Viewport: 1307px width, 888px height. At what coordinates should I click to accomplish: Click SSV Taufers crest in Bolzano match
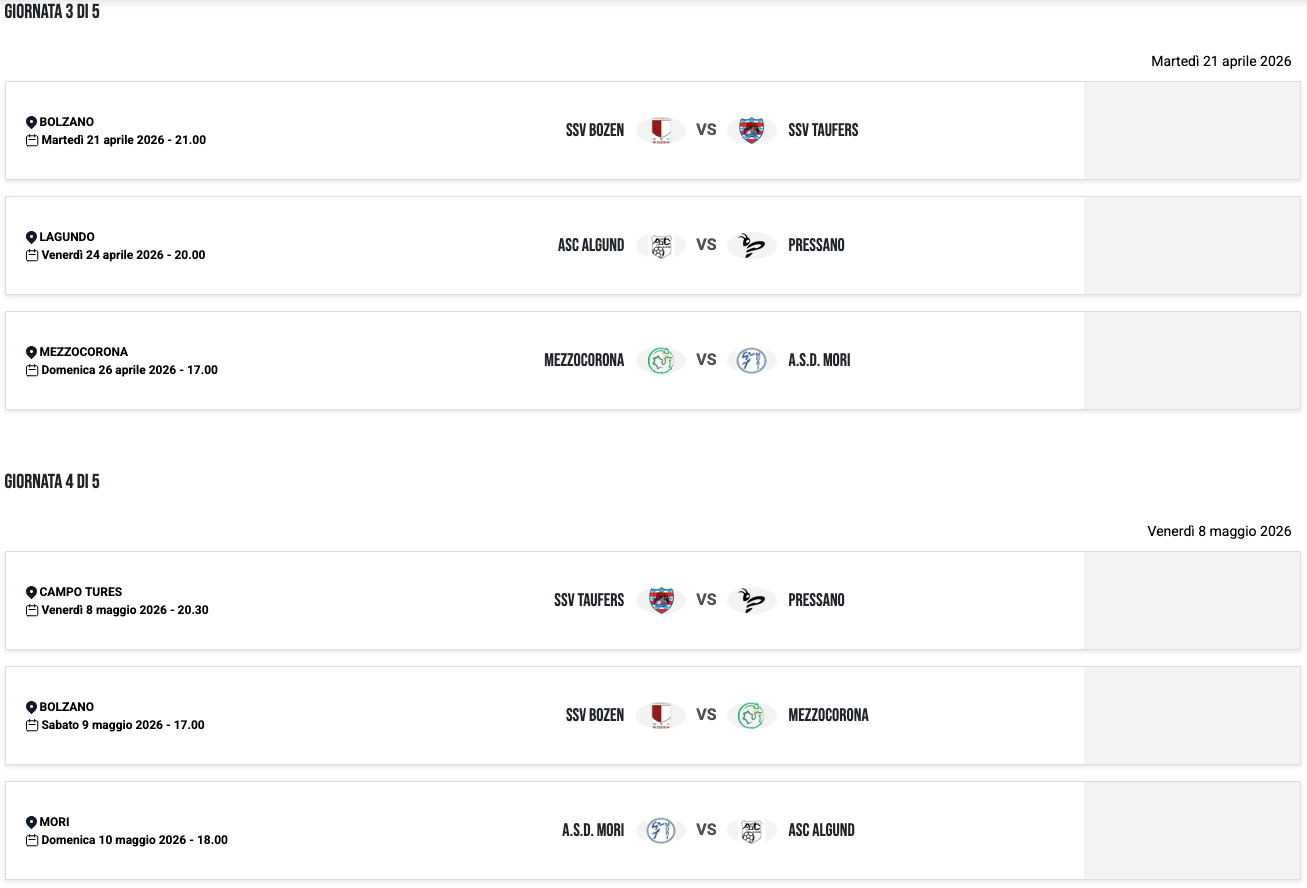pyautogui.click(x=751, y=130)
